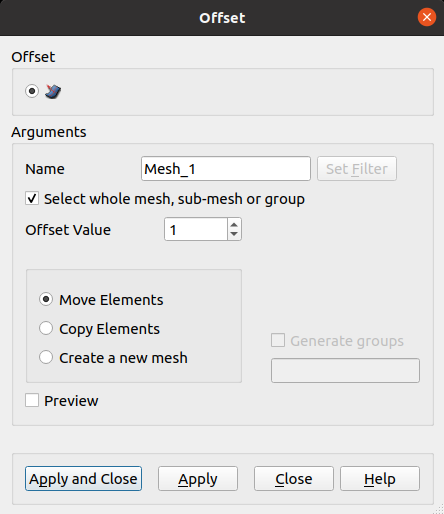
Task: Click the Offset mesh icon
Action: pos(53,91)
